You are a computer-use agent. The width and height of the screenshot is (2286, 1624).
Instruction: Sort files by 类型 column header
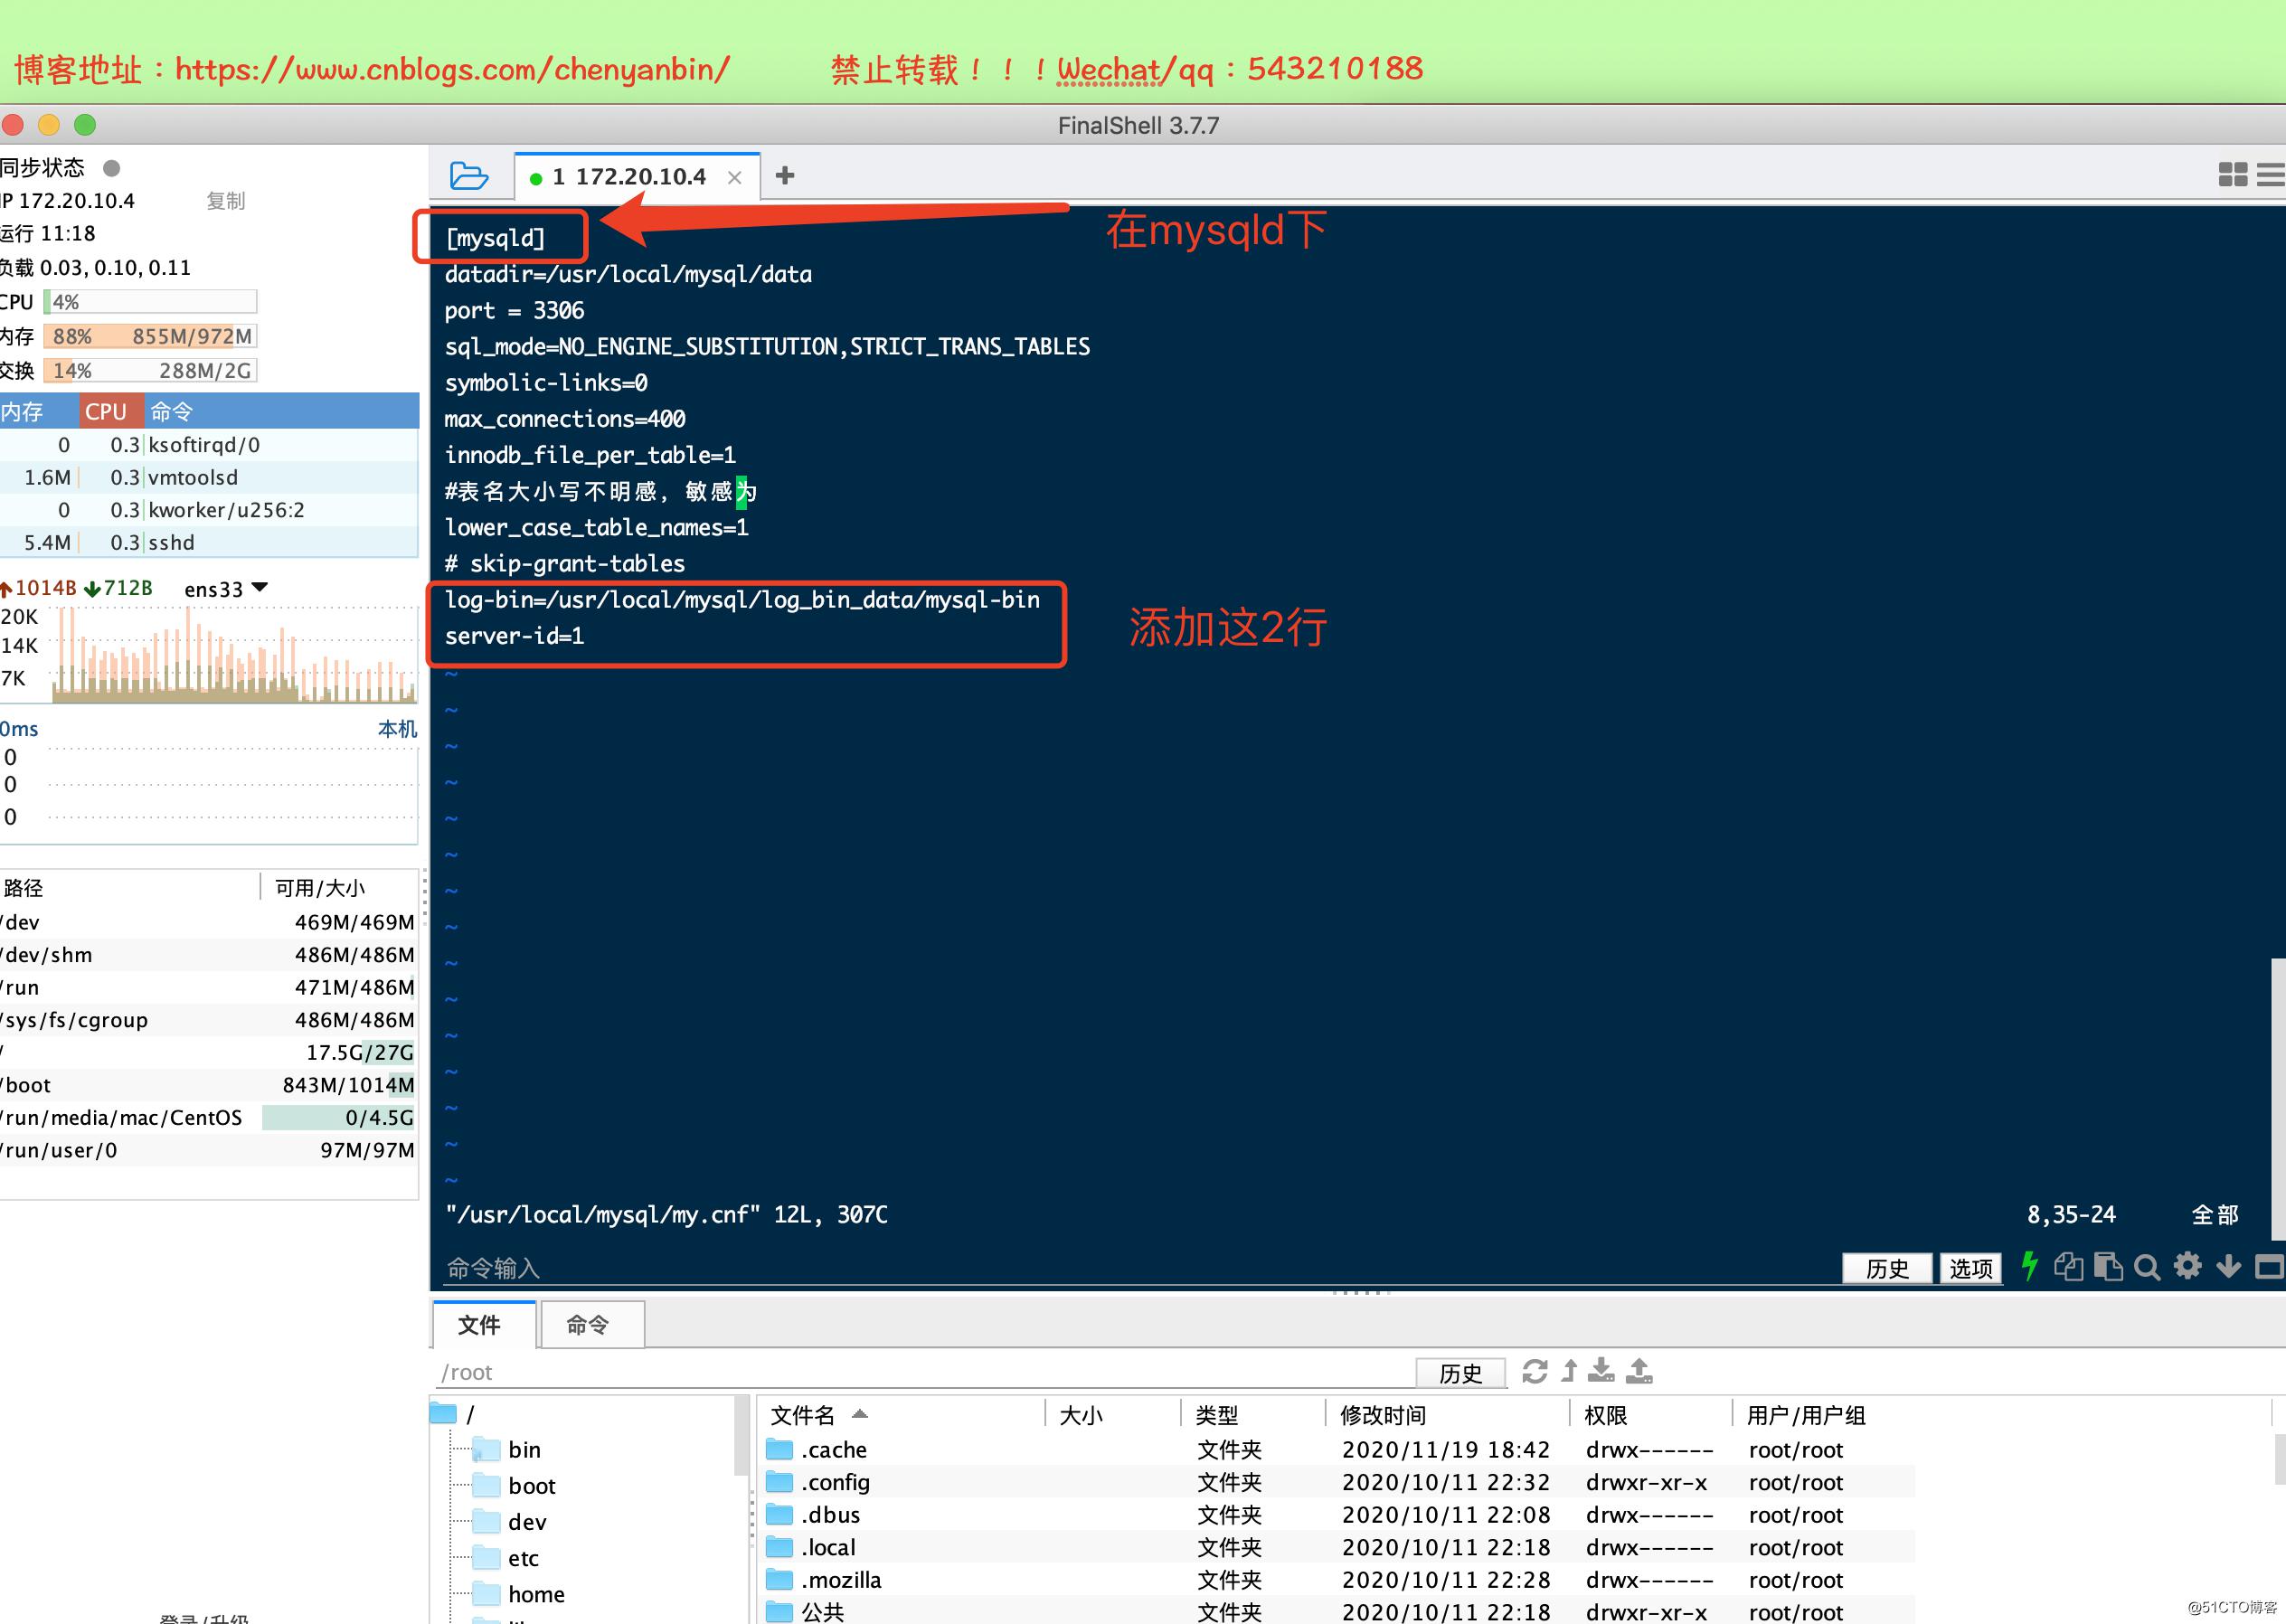tap(1254, 1414)
